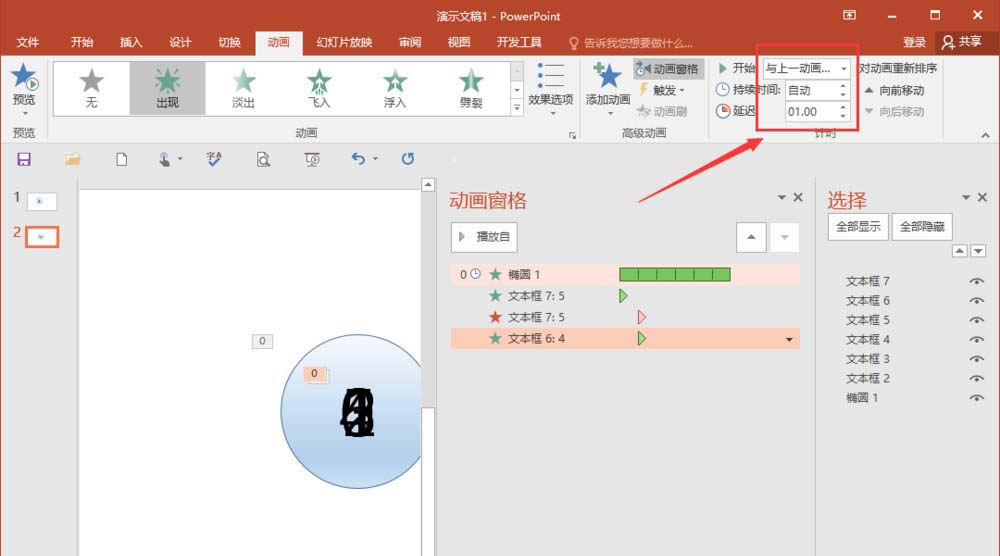The height and width of the screenshot is (556, 1000).
Task: Choose the Fly In (飞入) animation effect
Action: [319, 89]
